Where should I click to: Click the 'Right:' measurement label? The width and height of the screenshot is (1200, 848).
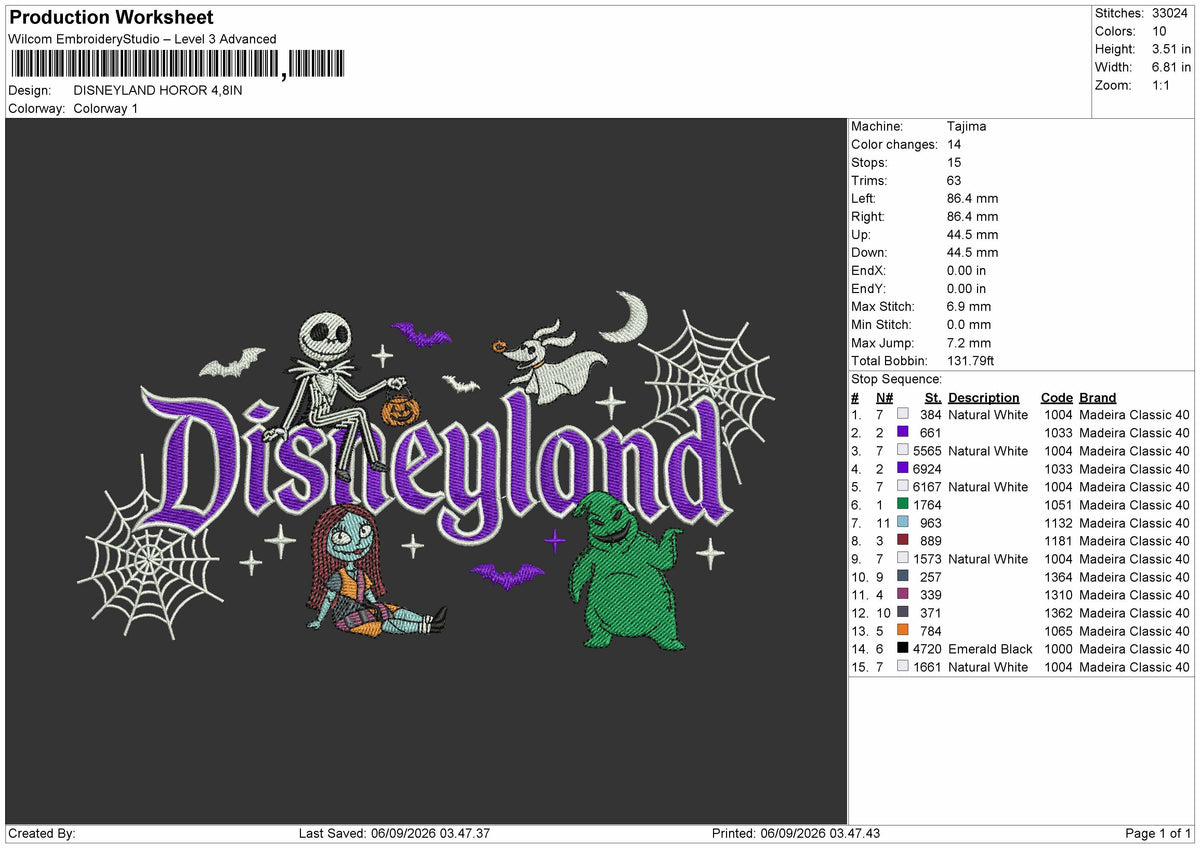click(x=867, y=217)
